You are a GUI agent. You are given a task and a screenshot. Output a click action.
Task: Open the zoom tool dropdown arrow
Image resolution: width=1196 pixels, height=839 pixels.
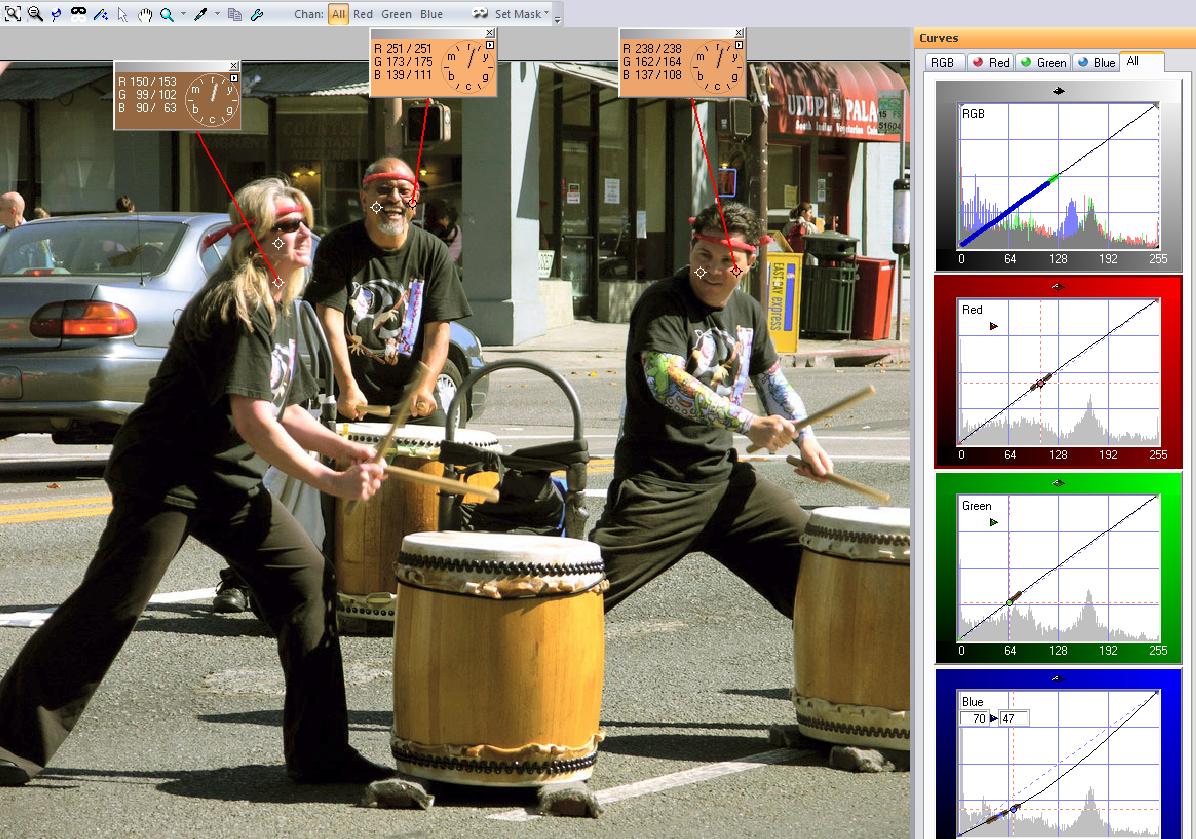pyautogui.click(x=183, y=14)
